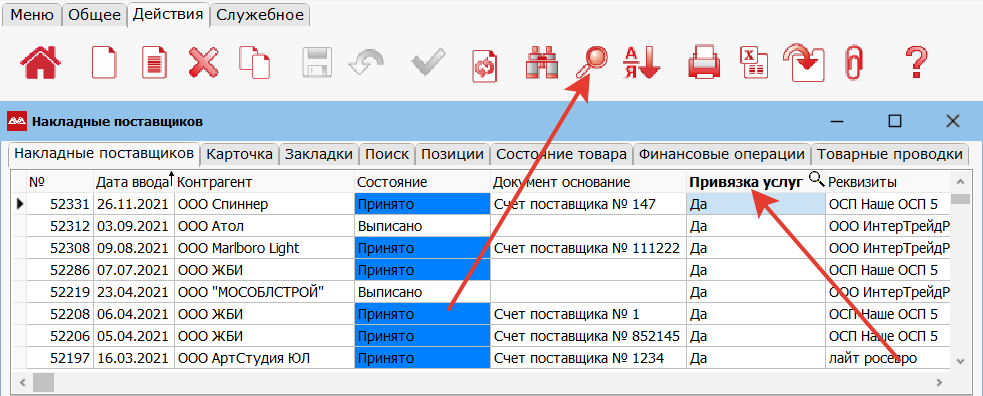Click the copy documents icon
The image size is (983, 396).
tap(255, 63)
